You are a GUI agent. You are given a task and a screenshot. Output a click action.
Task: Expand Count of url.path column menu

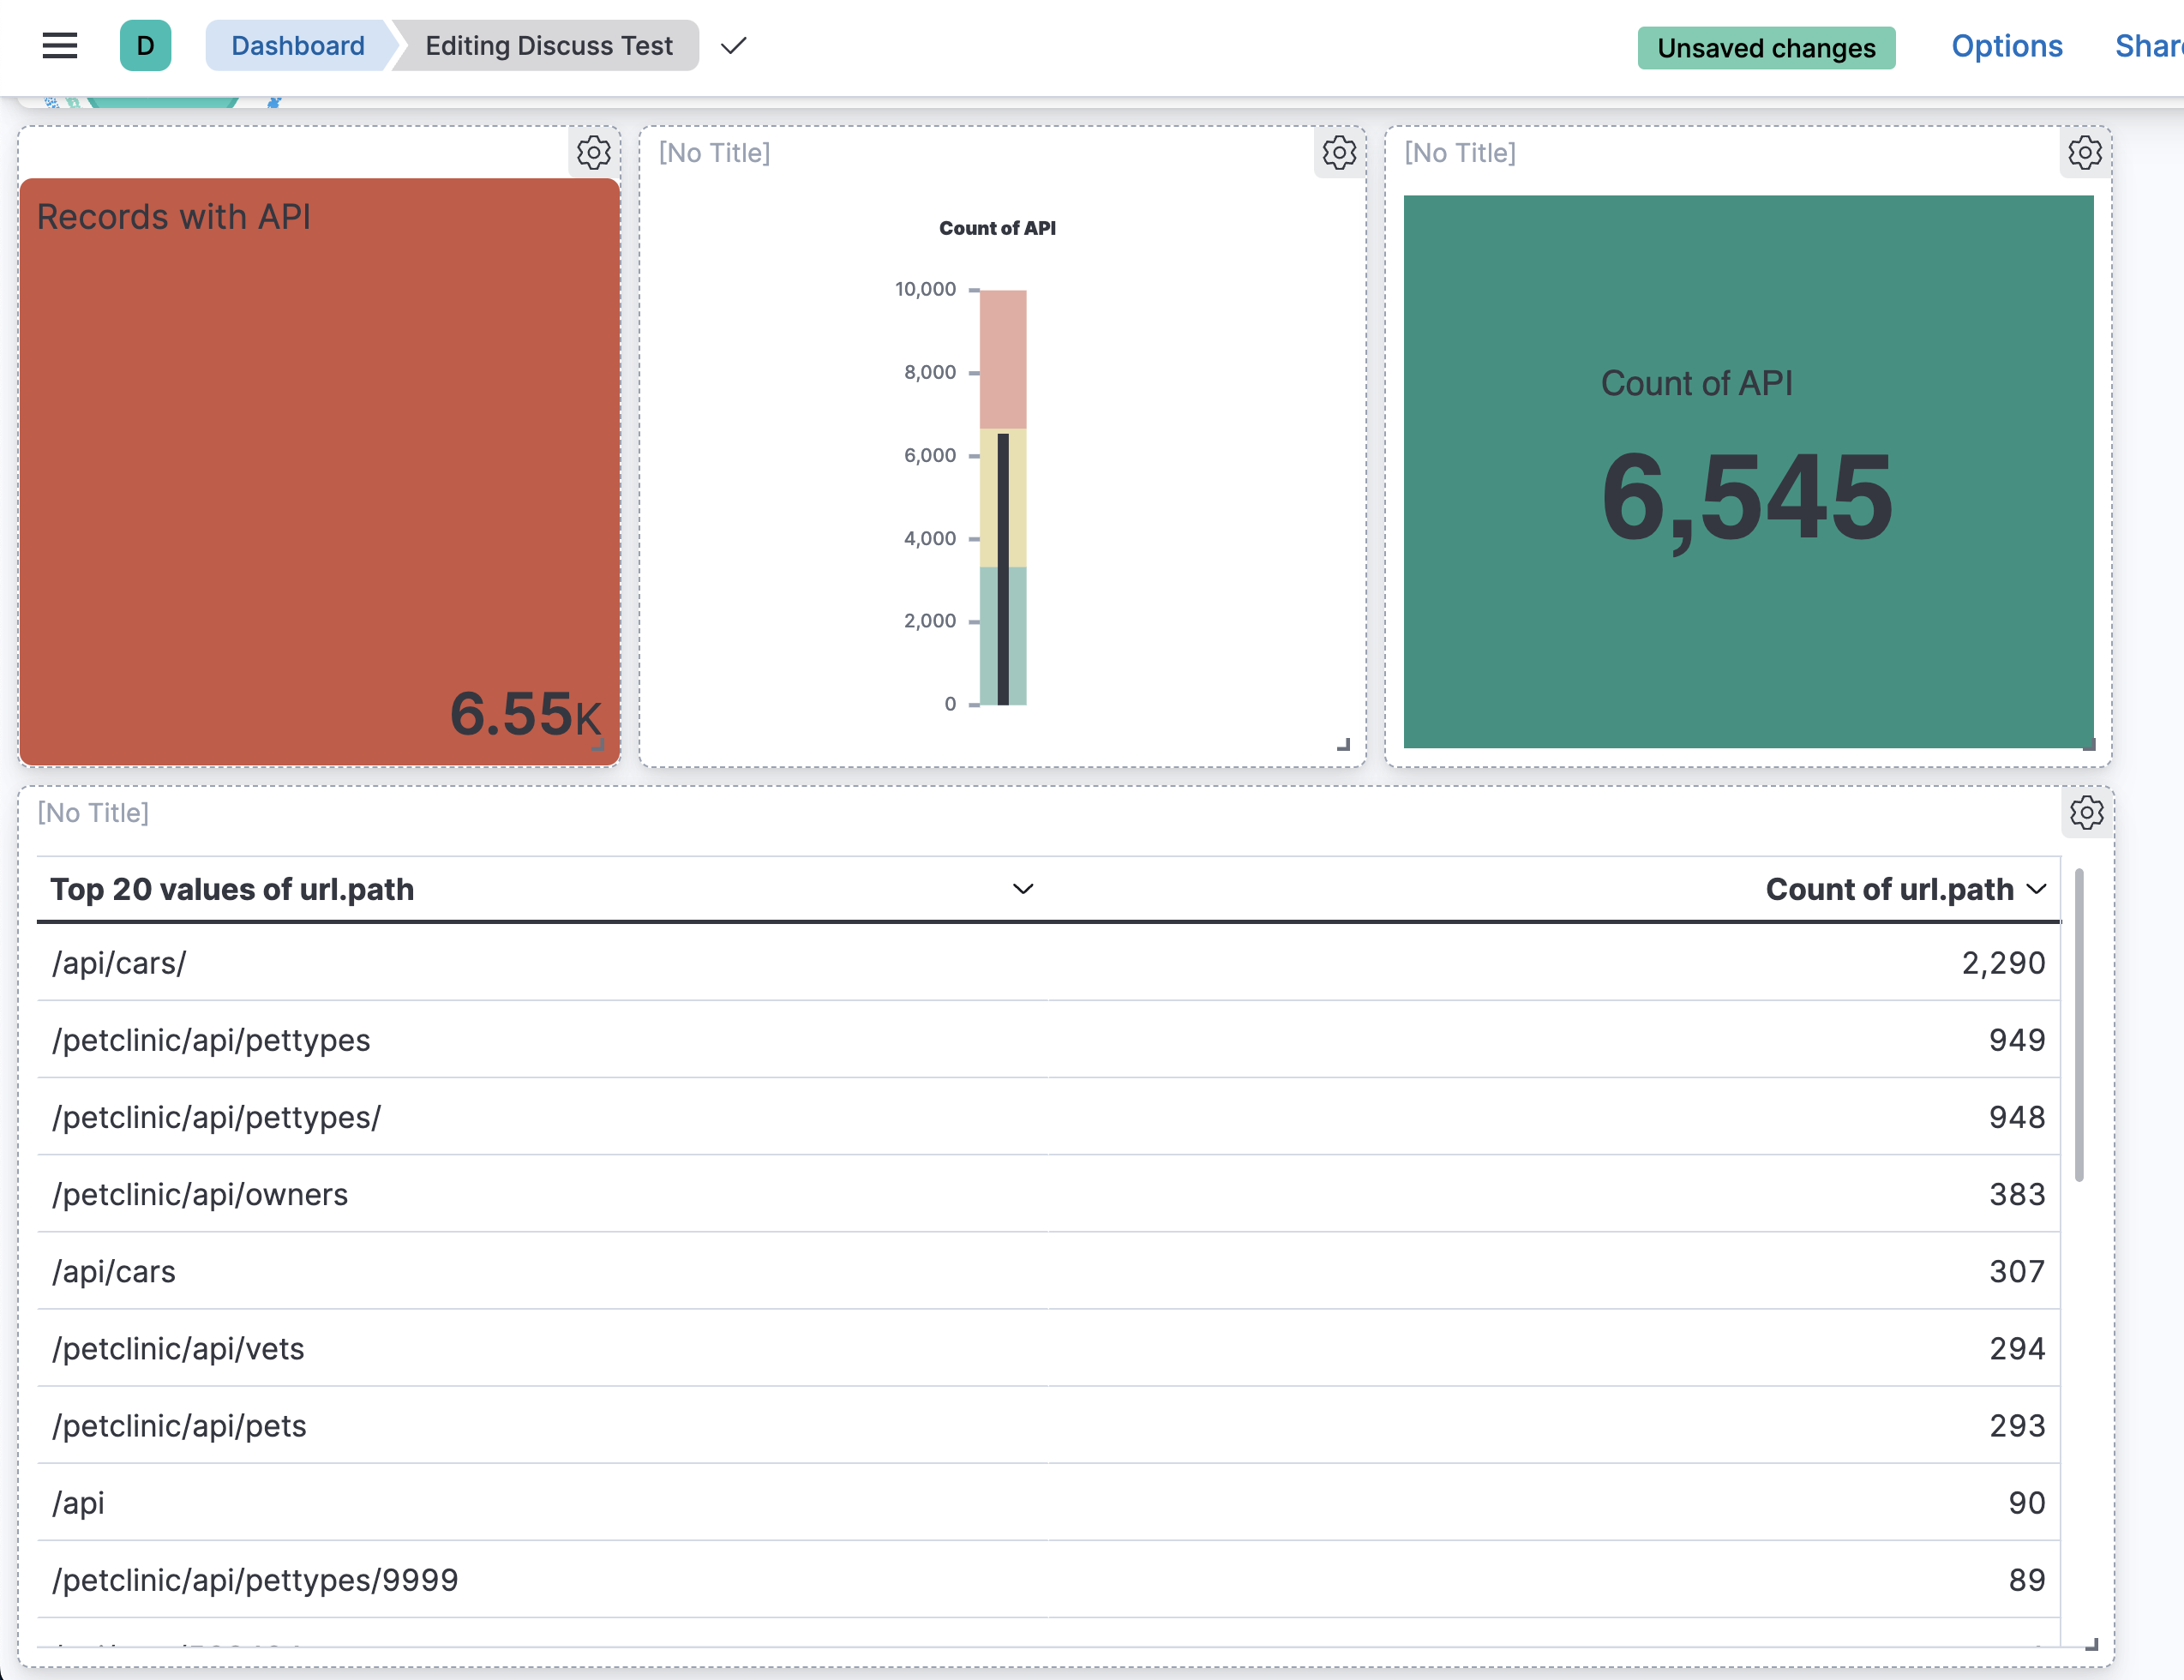point(2037,889)
